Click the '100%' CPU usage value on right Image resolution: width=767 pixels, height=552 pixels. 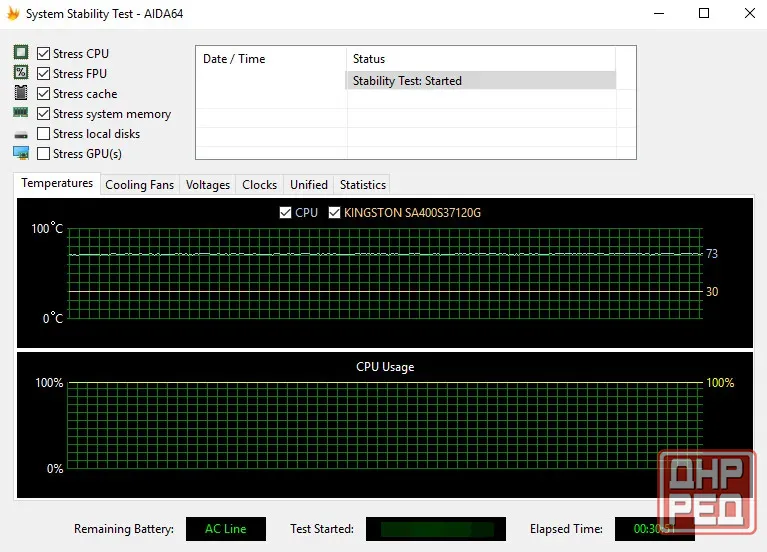tap(720, 383)
